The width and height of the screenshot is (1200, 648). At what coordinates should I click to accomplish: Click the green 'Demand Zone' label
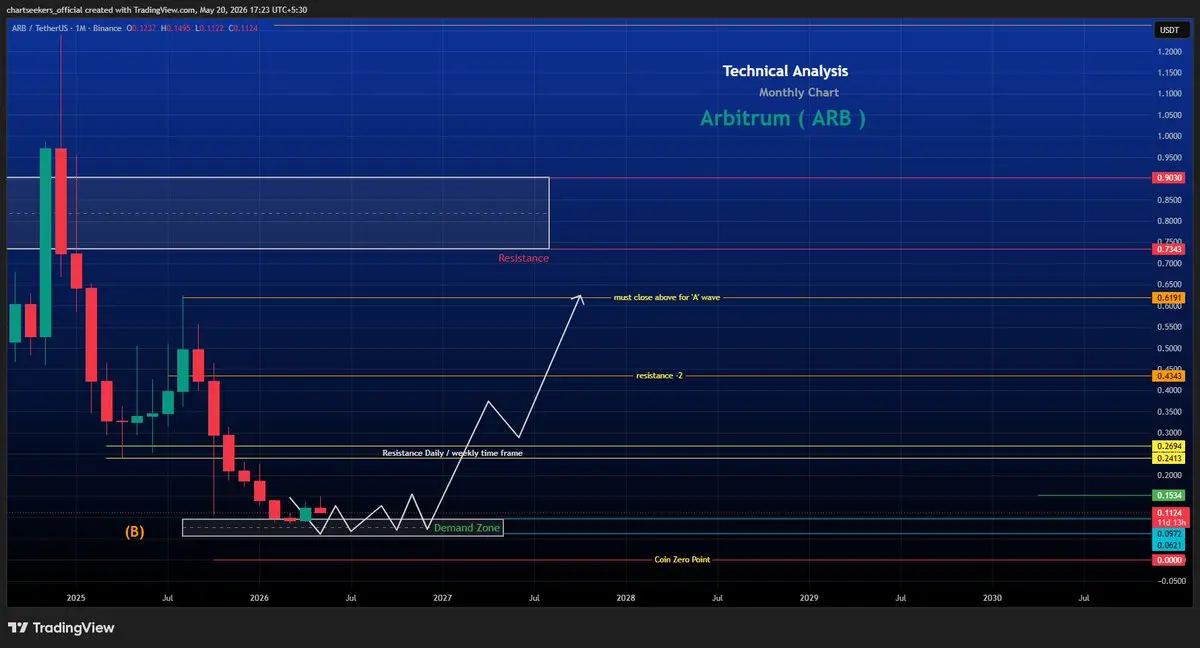point(467,527)
